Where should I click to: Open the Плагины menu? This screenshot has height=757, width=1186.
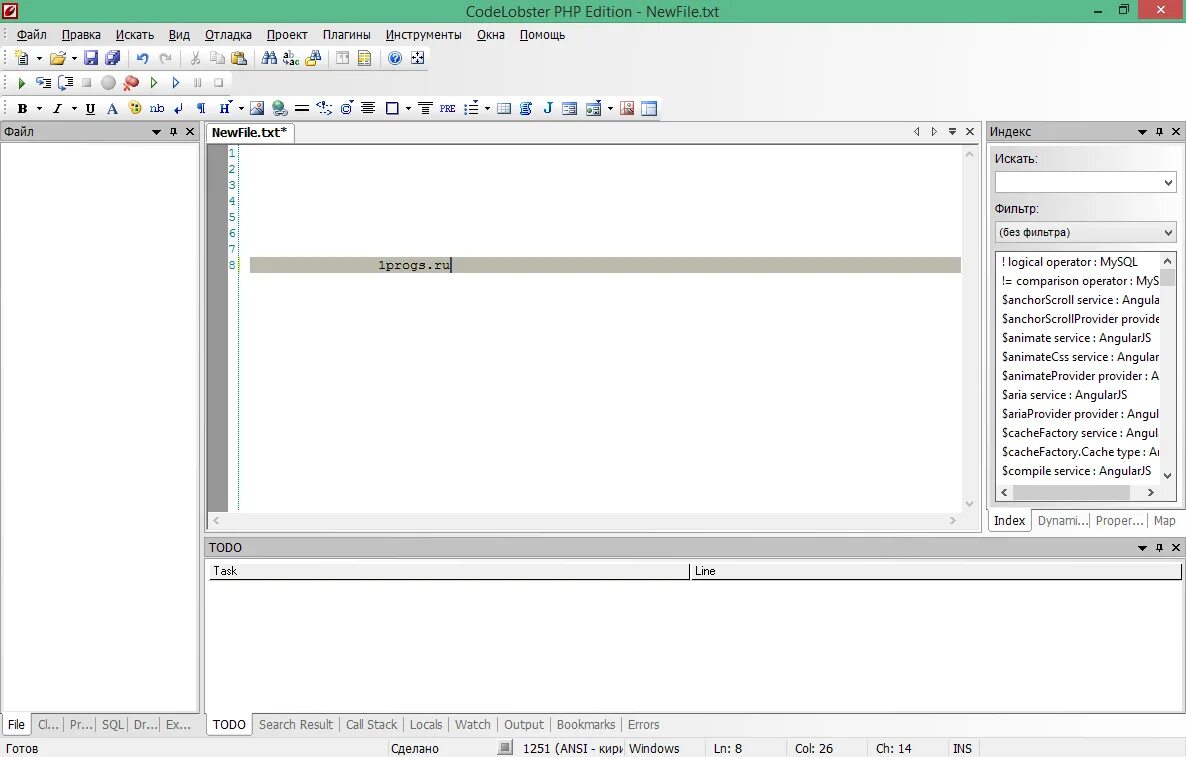pos(346,35)
